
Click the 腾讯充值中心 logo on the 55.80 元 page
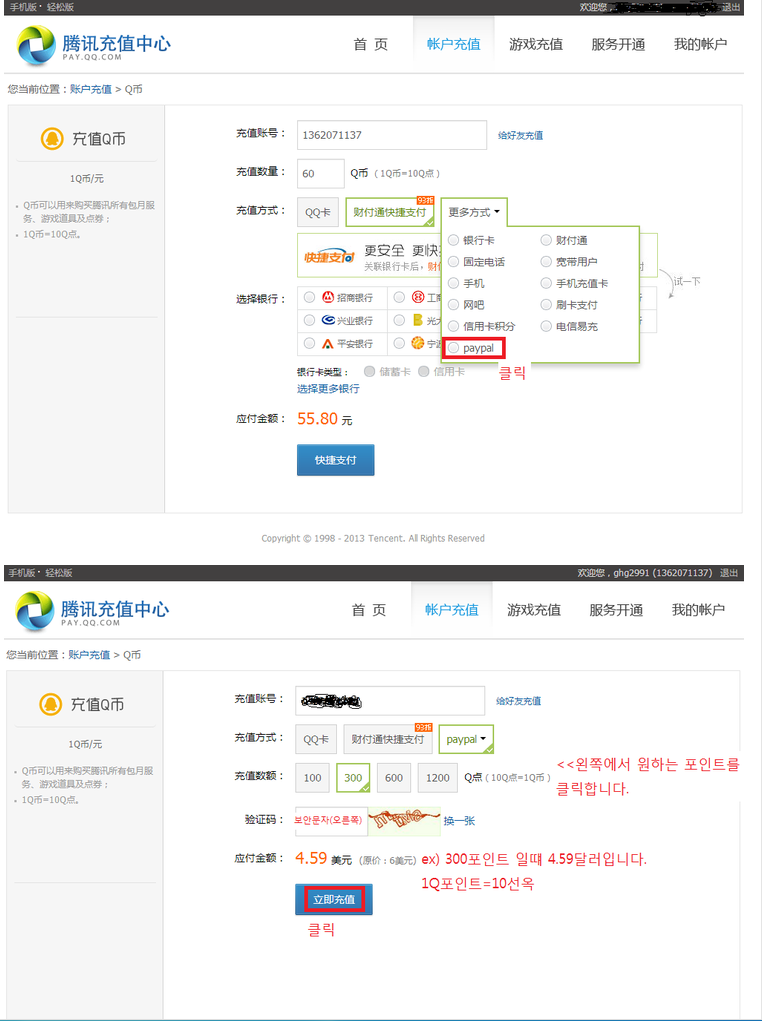(94, 46)
